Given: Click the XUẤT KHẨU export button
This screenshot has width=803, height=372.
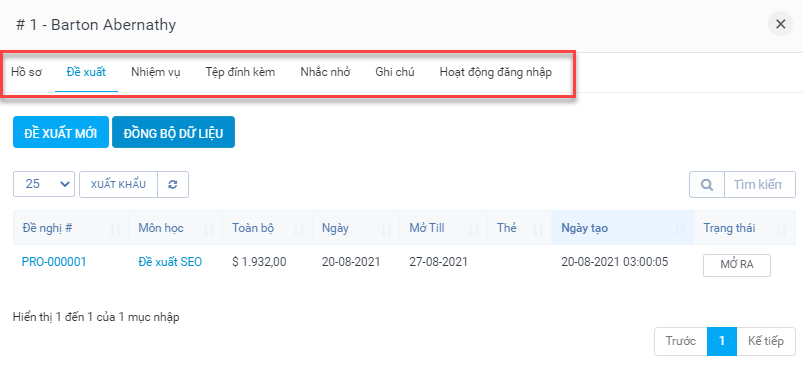Looking at the screenshot, I should 118,184.
